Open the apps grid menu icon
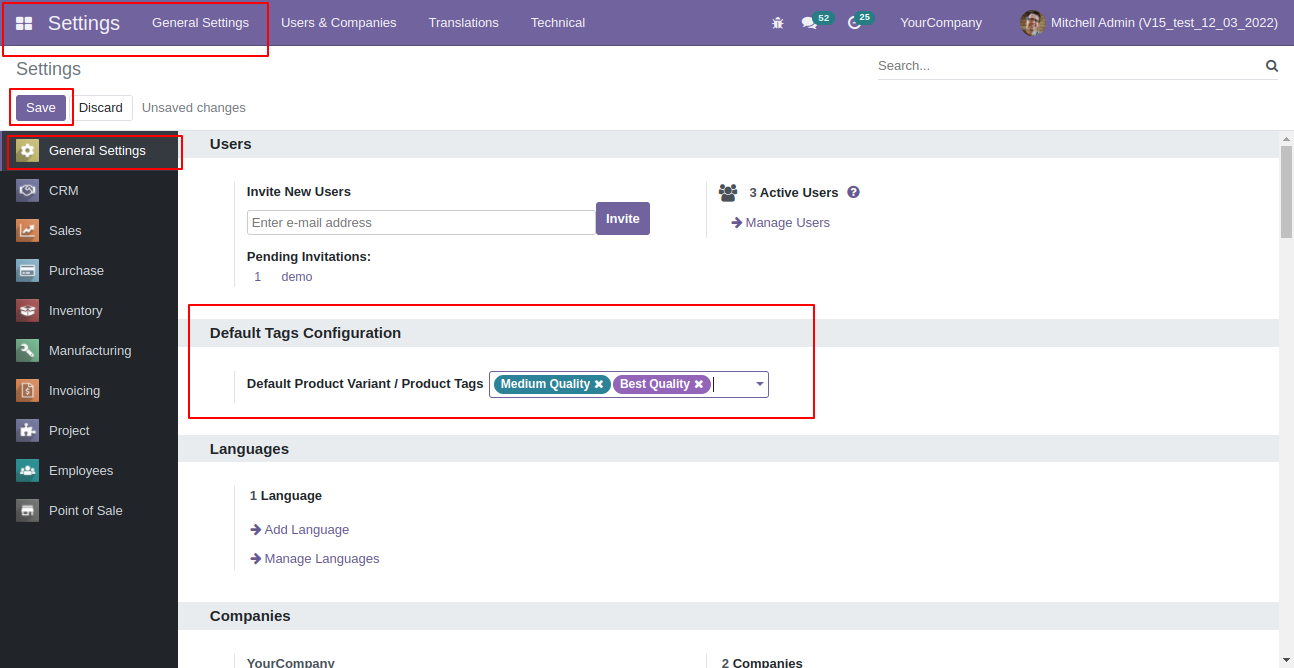This screenshot has width=1294, height=668. [x=24, y=23]
